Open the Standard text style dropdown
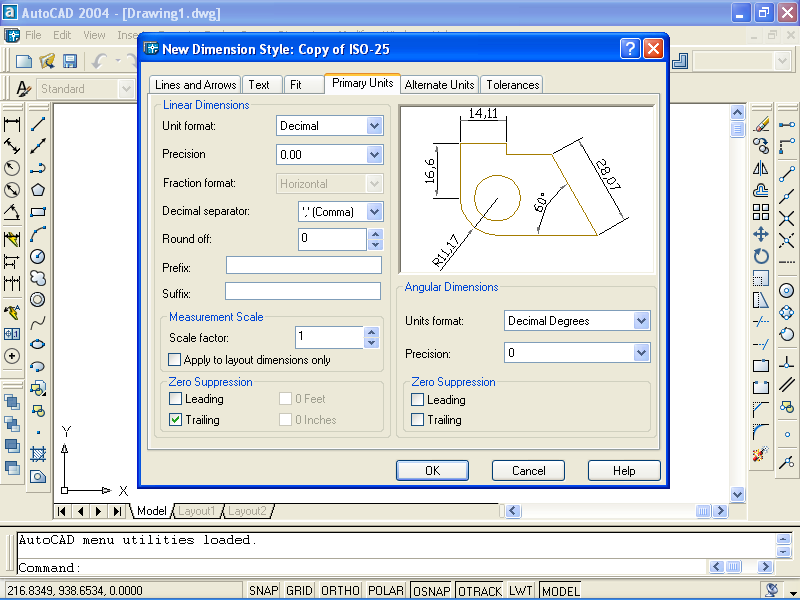This screenshot has width=800, height=600. click(x=126, y=89)
